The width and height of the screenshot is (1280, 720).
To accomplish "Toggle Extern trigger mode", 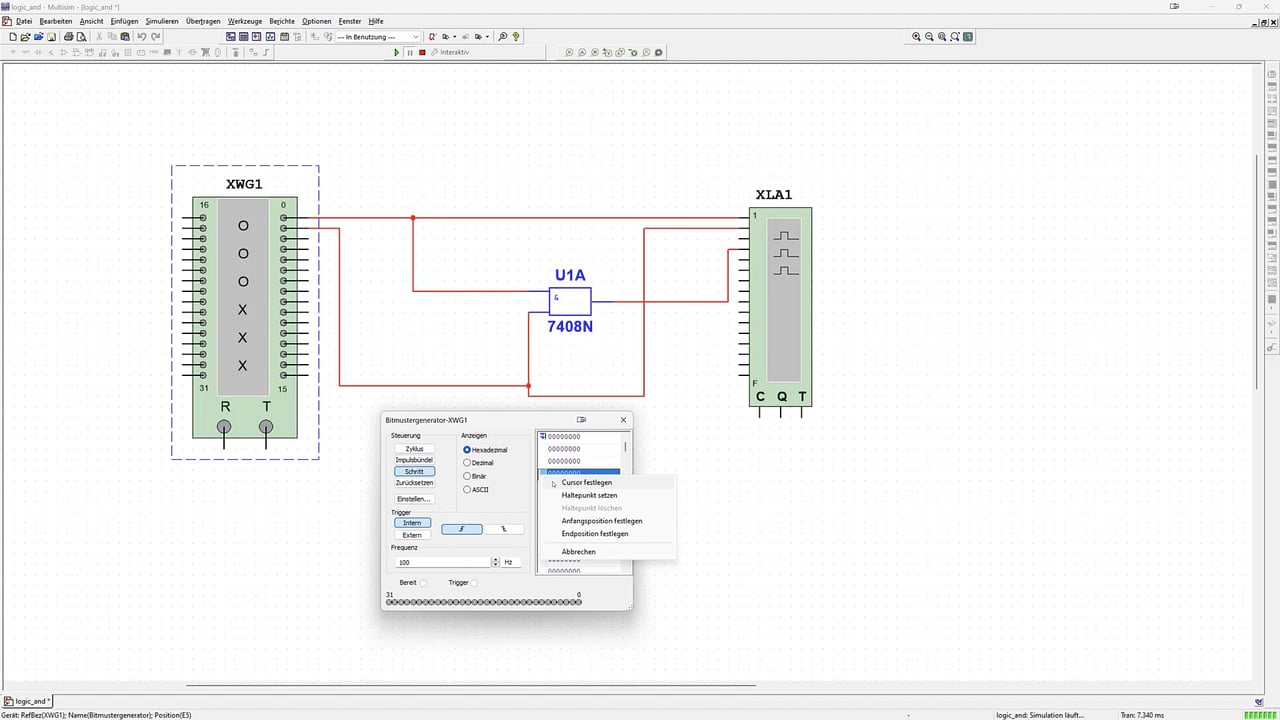I will point(412,535).
